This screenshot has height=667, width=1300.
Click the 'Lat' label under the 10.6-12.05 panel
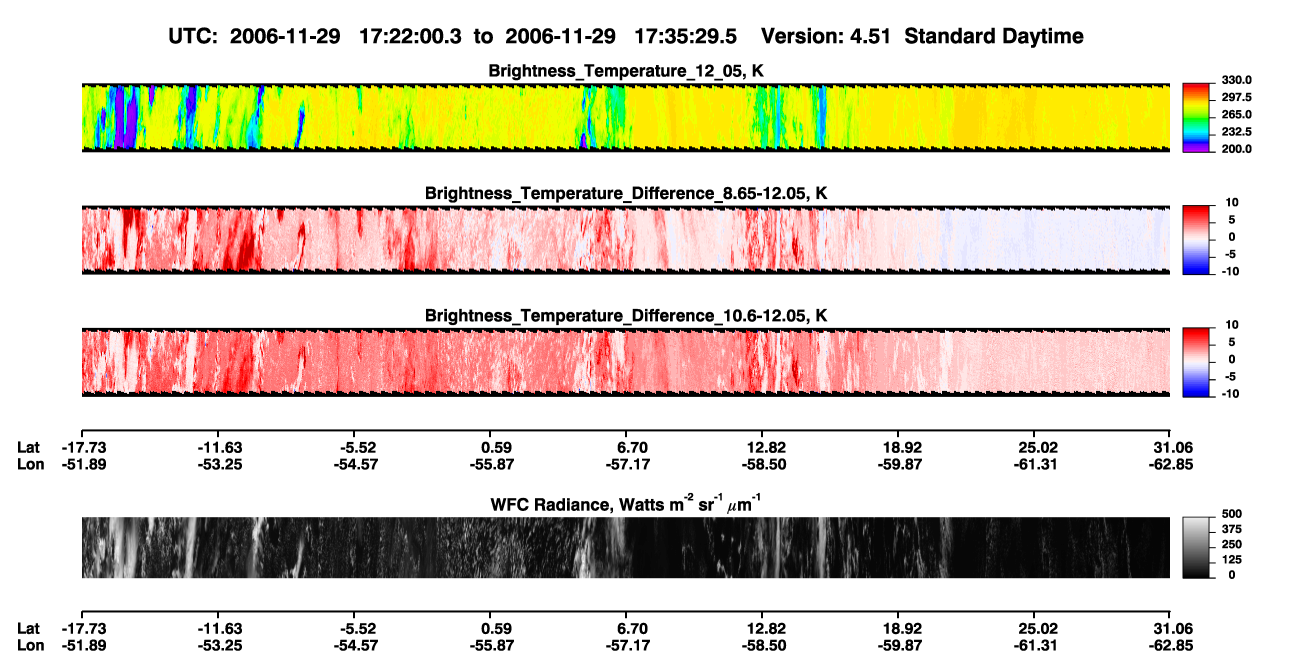[x=28, y=448]
